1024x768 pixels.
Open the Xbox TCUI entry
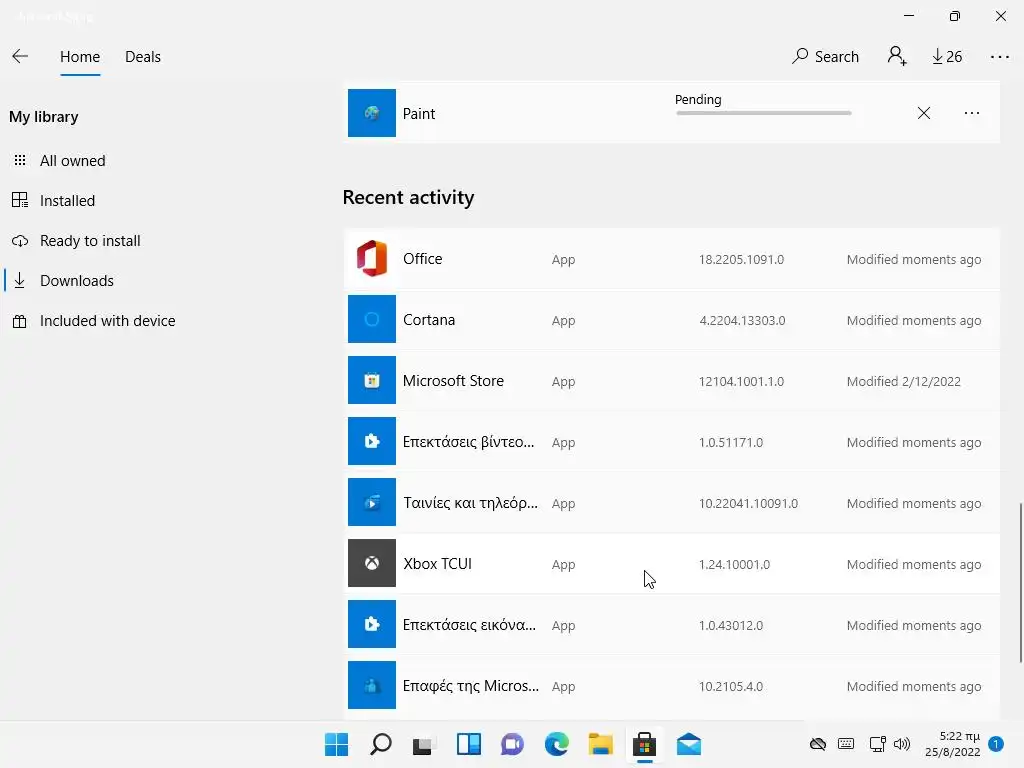(671, 564)
